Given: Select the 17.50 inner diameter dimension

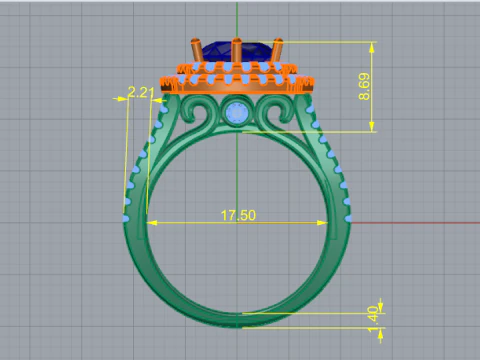Looking at the screenshot, I should coord(238,215).
